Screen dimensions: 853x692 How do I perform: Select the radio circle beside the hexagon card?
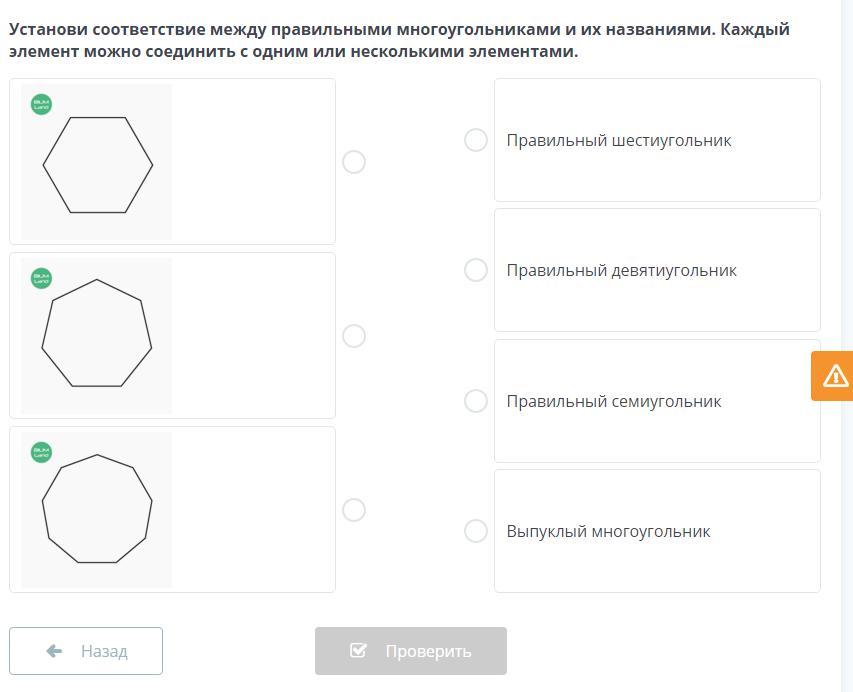[x=354, y=162]
